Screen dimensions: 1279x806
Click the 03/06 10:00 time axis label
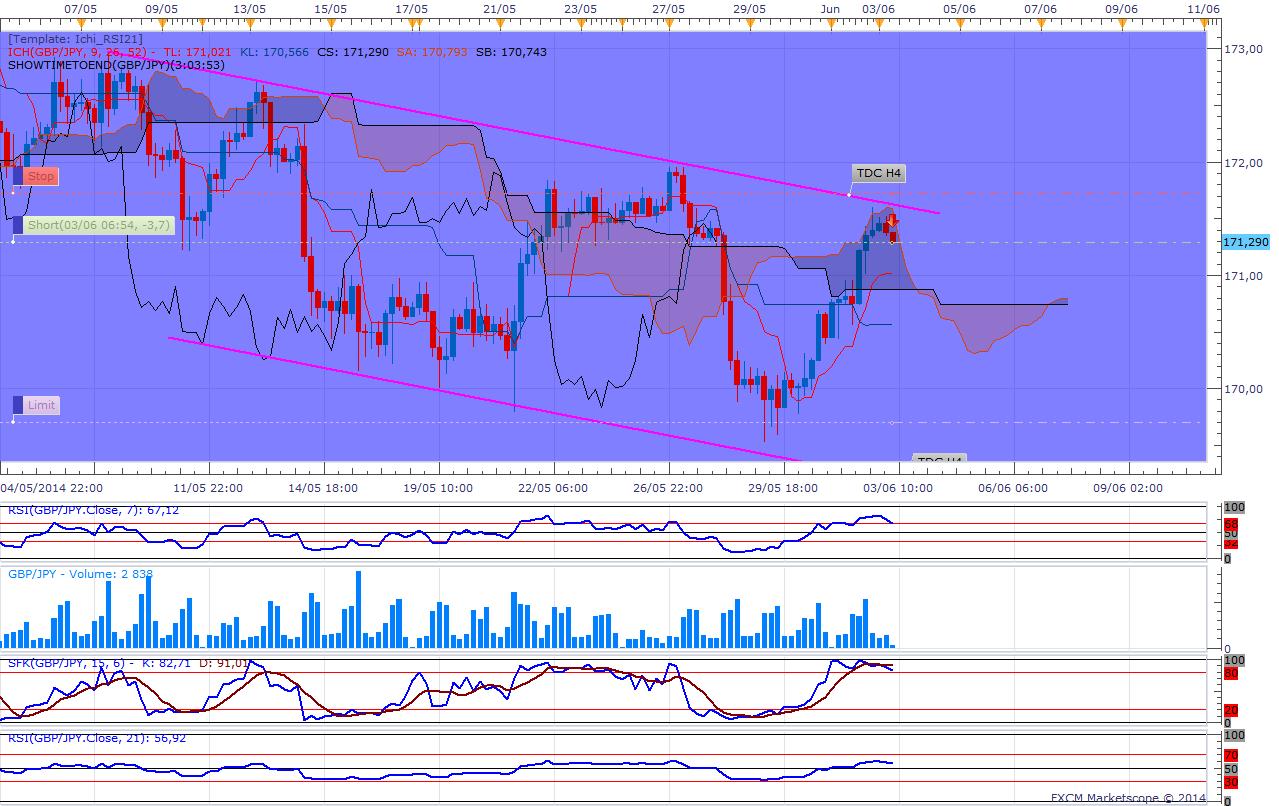[x=897, y=487]
